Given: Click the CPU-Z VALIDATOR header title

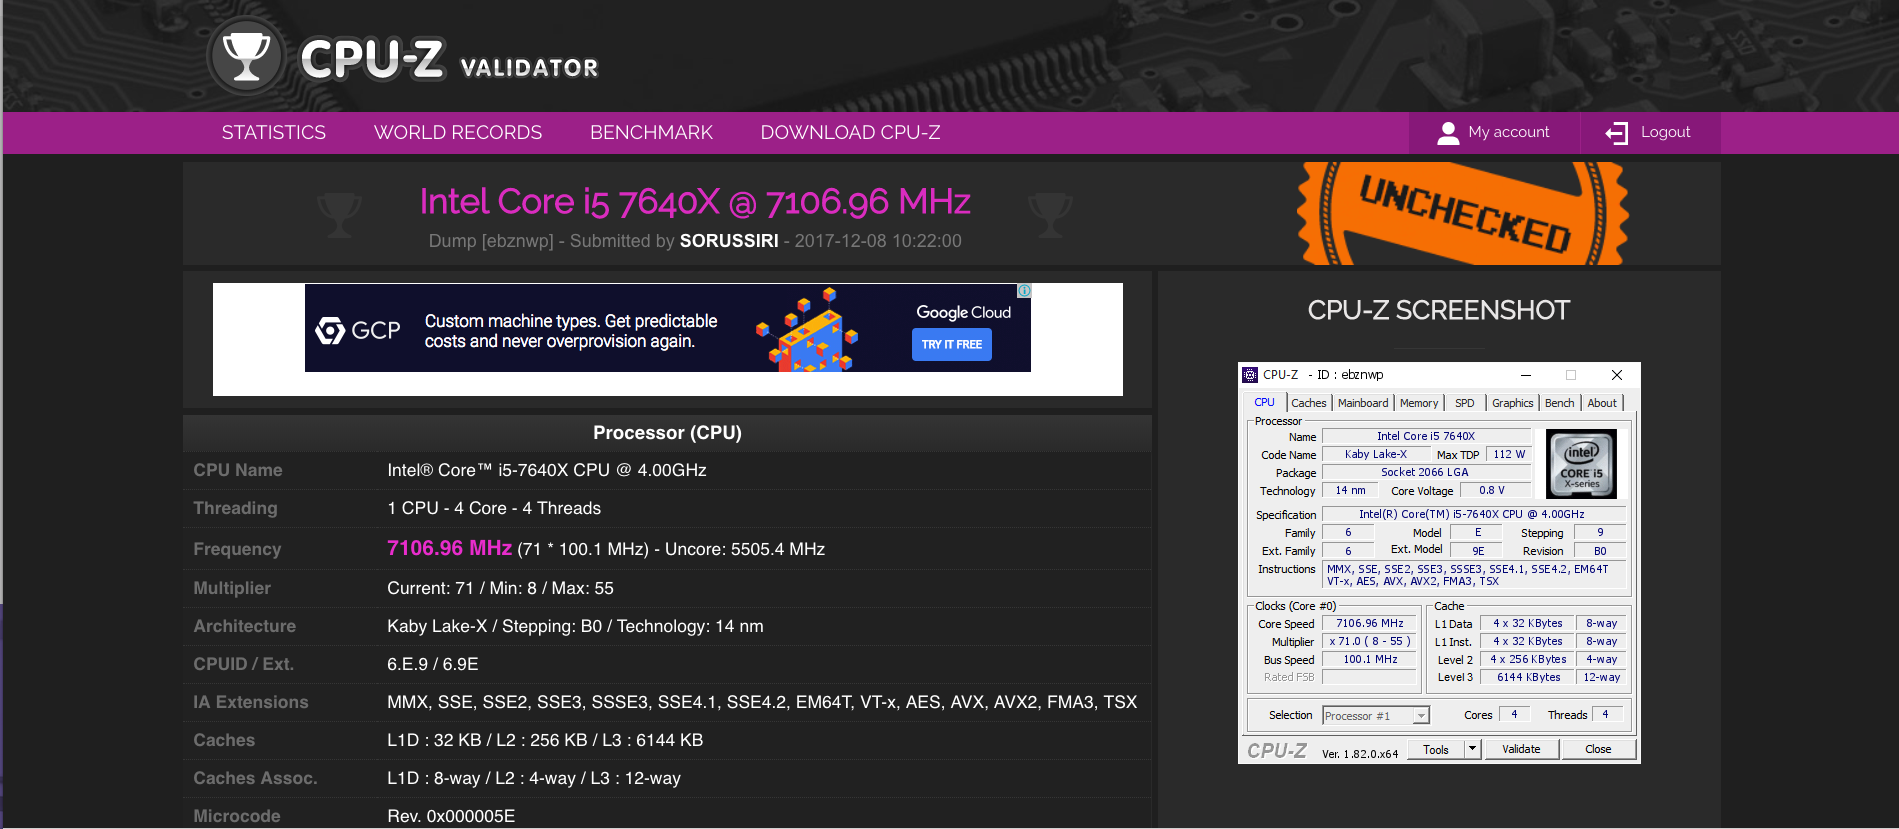Looking at the screenshot, I should (449, 60).
